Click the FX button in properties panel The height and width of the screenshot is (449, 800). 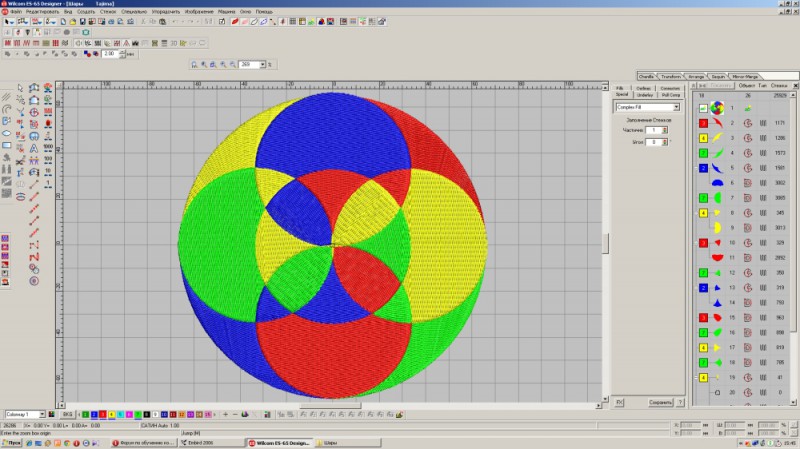tap(619, 403)
